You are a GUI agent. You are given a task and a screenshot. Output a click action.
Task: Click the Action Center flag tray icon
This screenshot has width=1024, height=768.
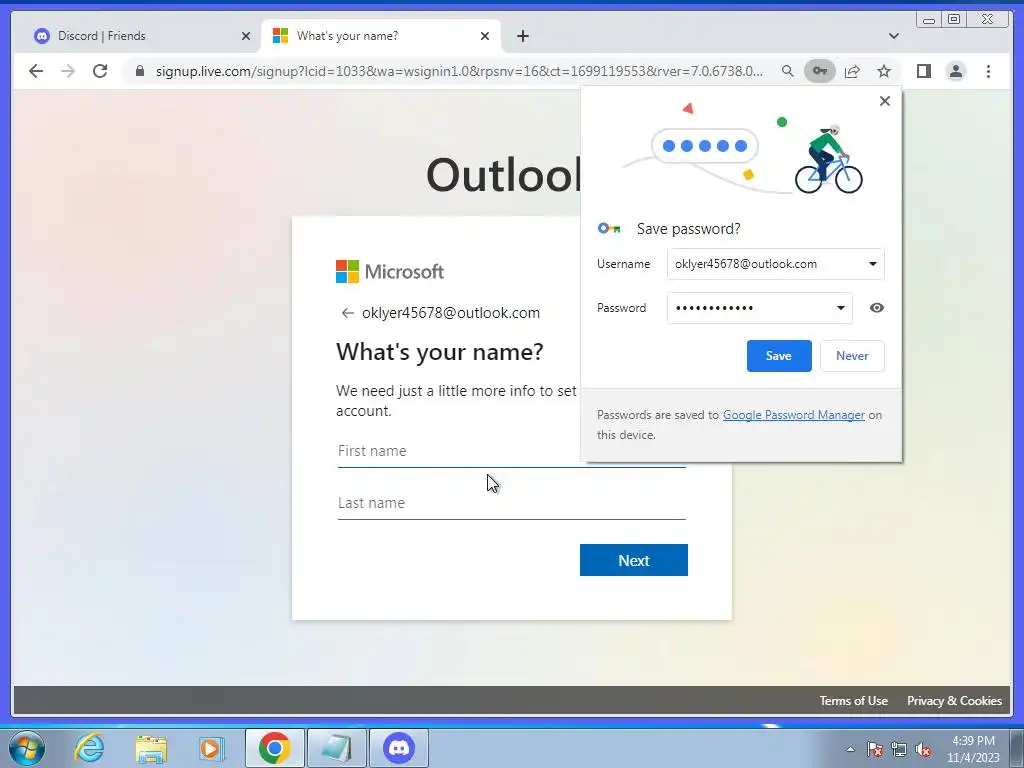[x=875, y=749]
